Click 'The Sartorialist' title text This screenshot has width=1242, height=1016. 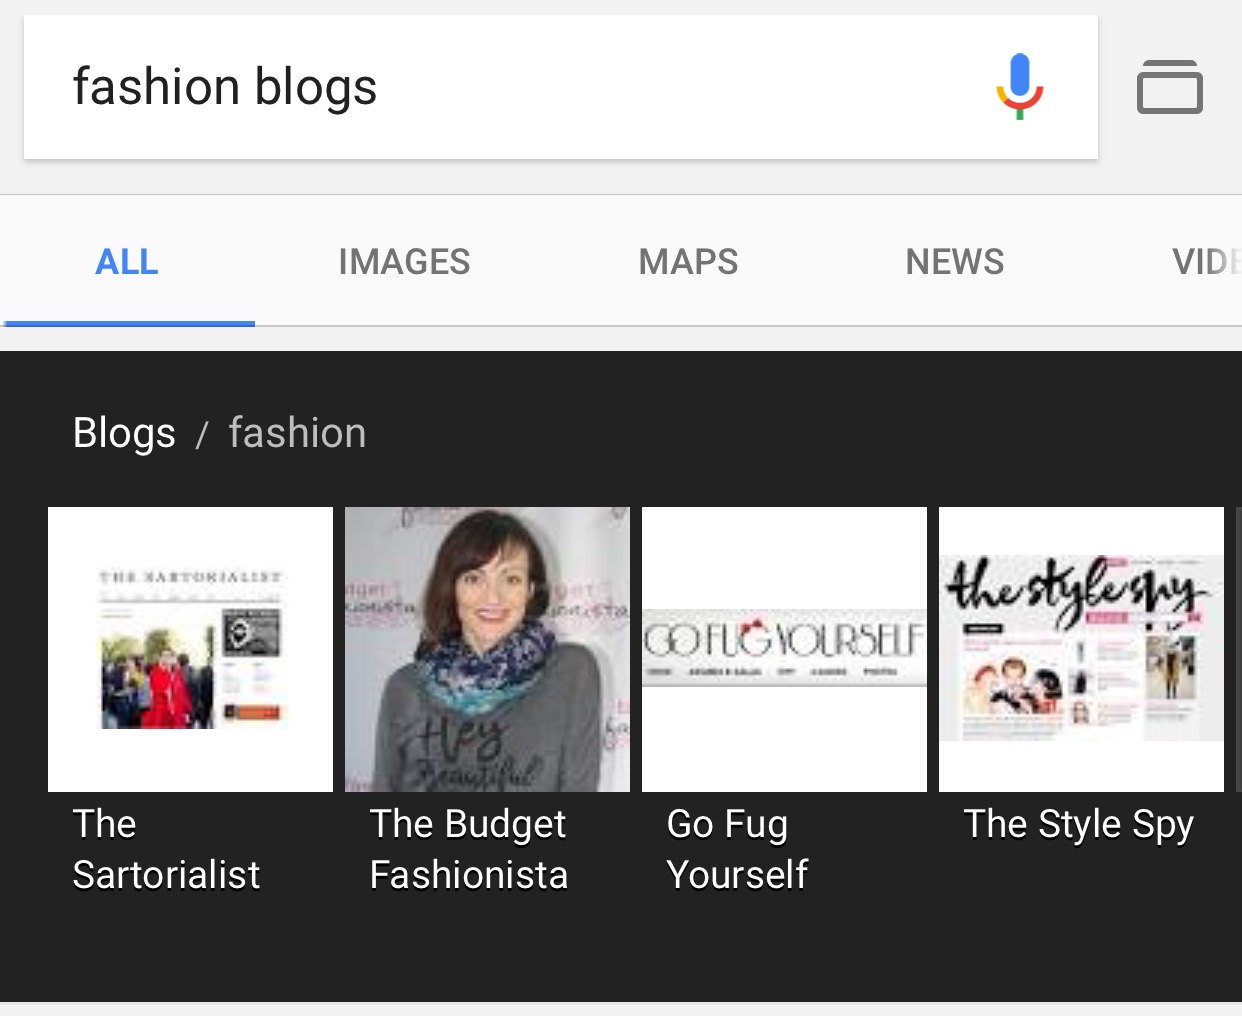(166, 849)
